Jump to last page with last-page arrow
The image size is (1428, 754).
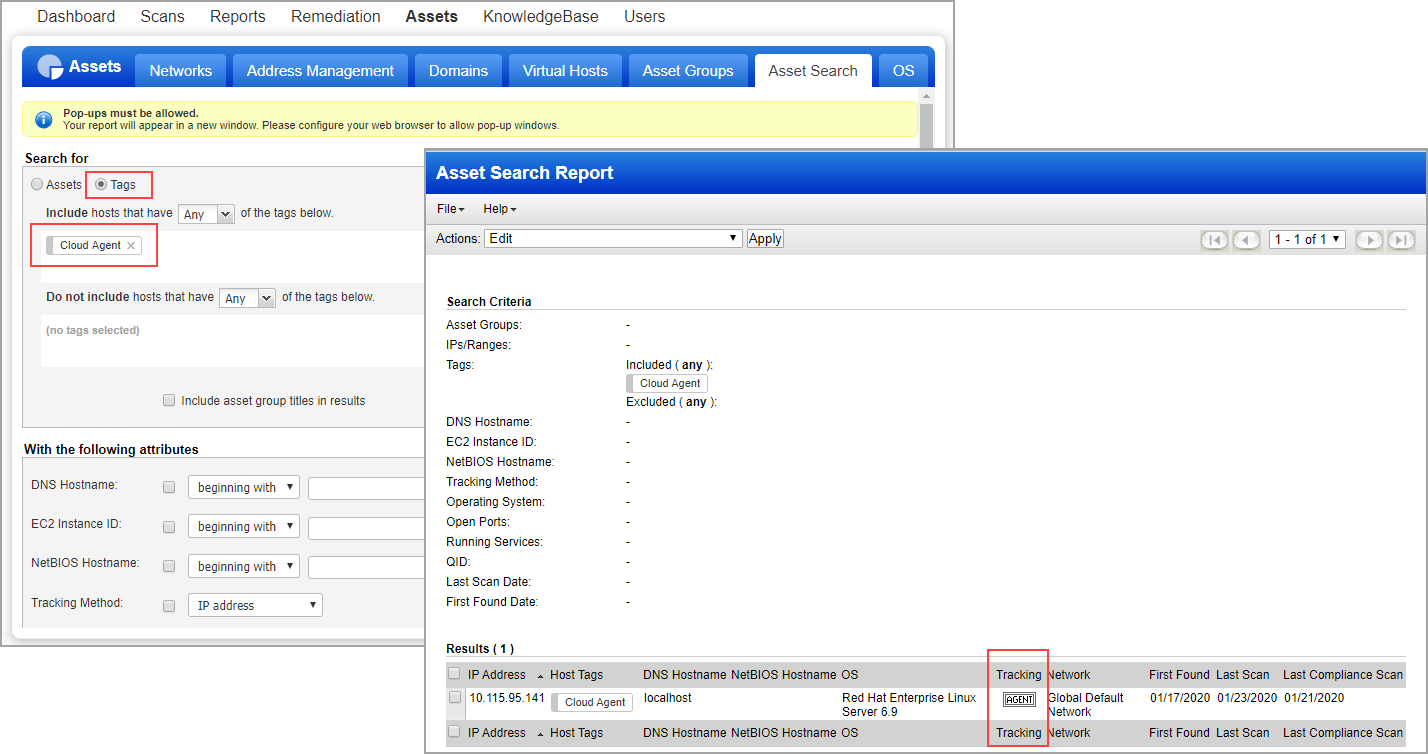(x=1400, y=240)
